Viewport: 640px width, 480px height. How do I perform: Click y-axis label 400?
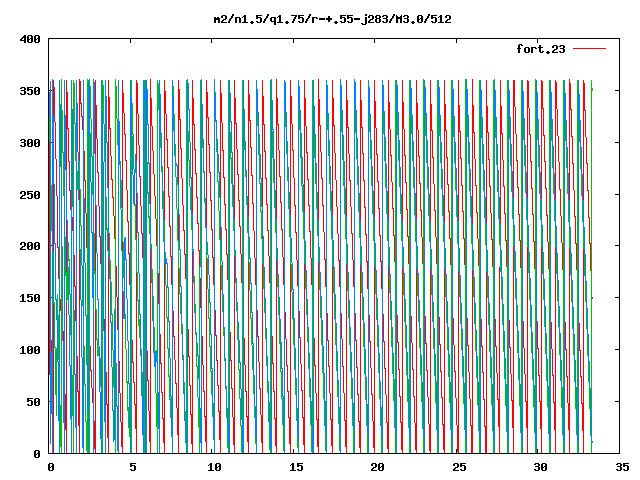pyautogui.click(x=30, y=40)
